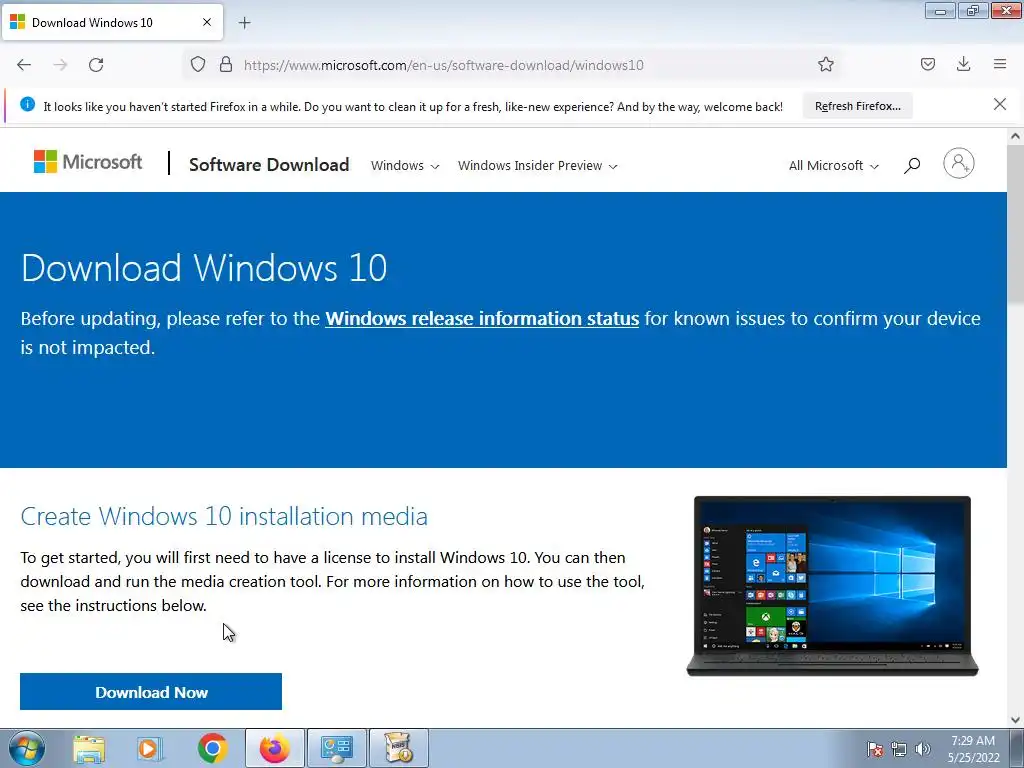Open Windows release information status link
Screen dimensions: 1024x768
point(482,319)
